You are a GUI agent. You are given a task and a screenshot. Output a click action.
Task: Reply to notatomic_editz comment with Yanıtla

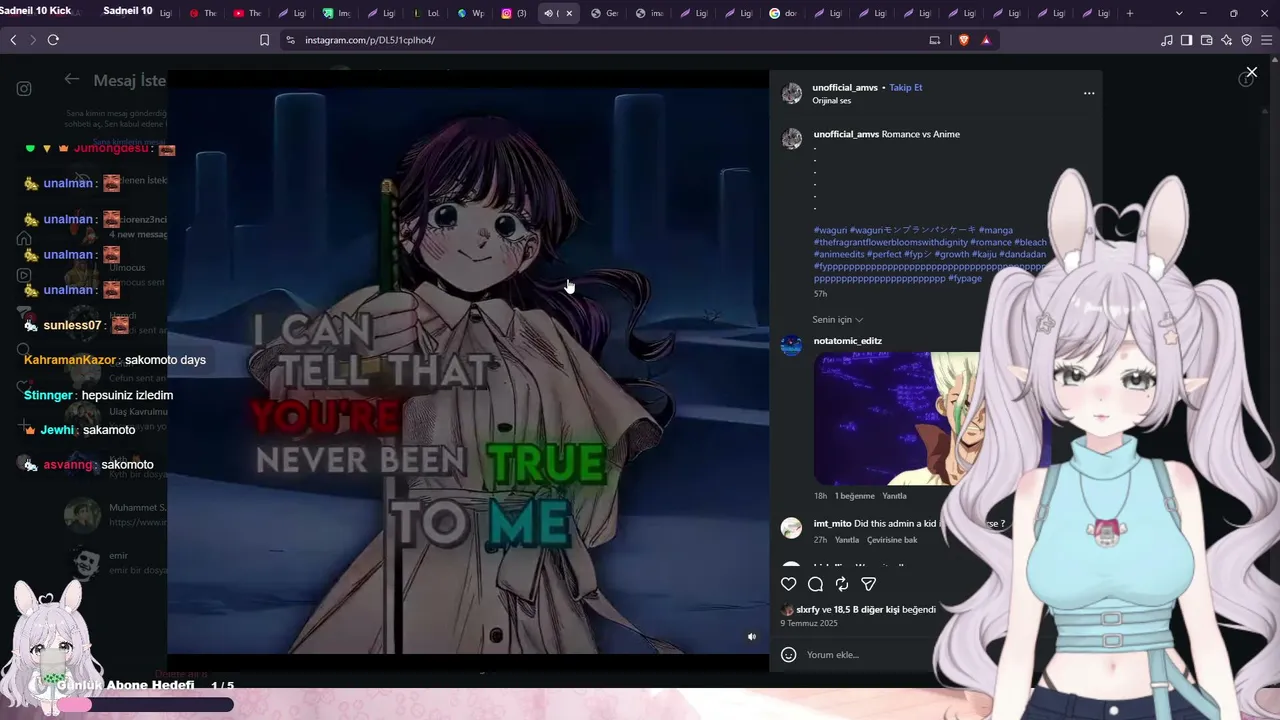pos(894,496)
